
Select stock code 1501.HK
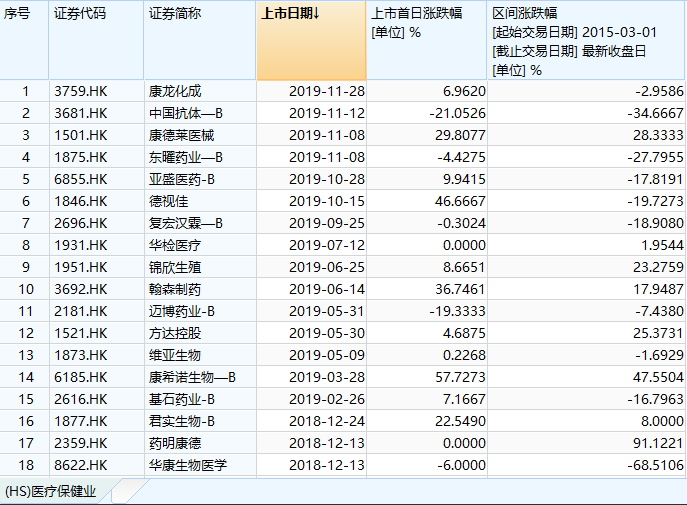(x=81, y=135)
